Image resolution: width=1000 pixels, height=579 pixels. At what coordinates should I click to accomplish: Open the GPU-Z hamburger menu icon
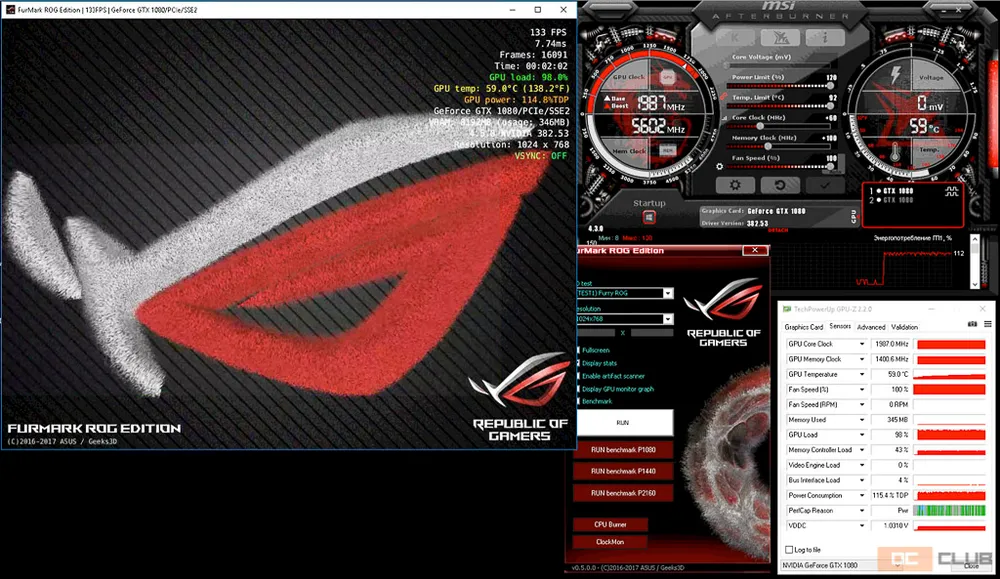coord(988,326)
